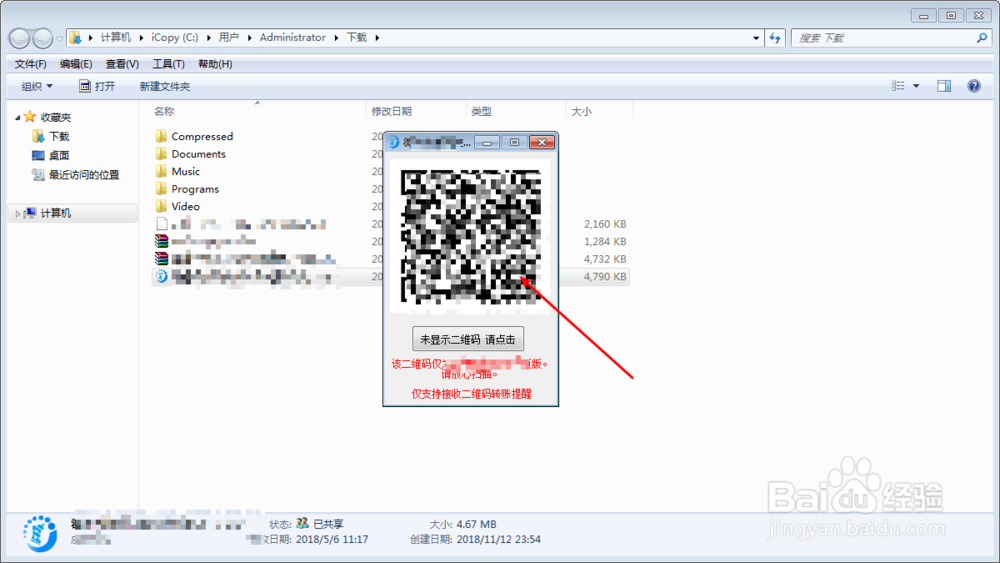Click the Back navigation arrow button
This screenshot has height=563, width=1000.
tap(19, 38)
